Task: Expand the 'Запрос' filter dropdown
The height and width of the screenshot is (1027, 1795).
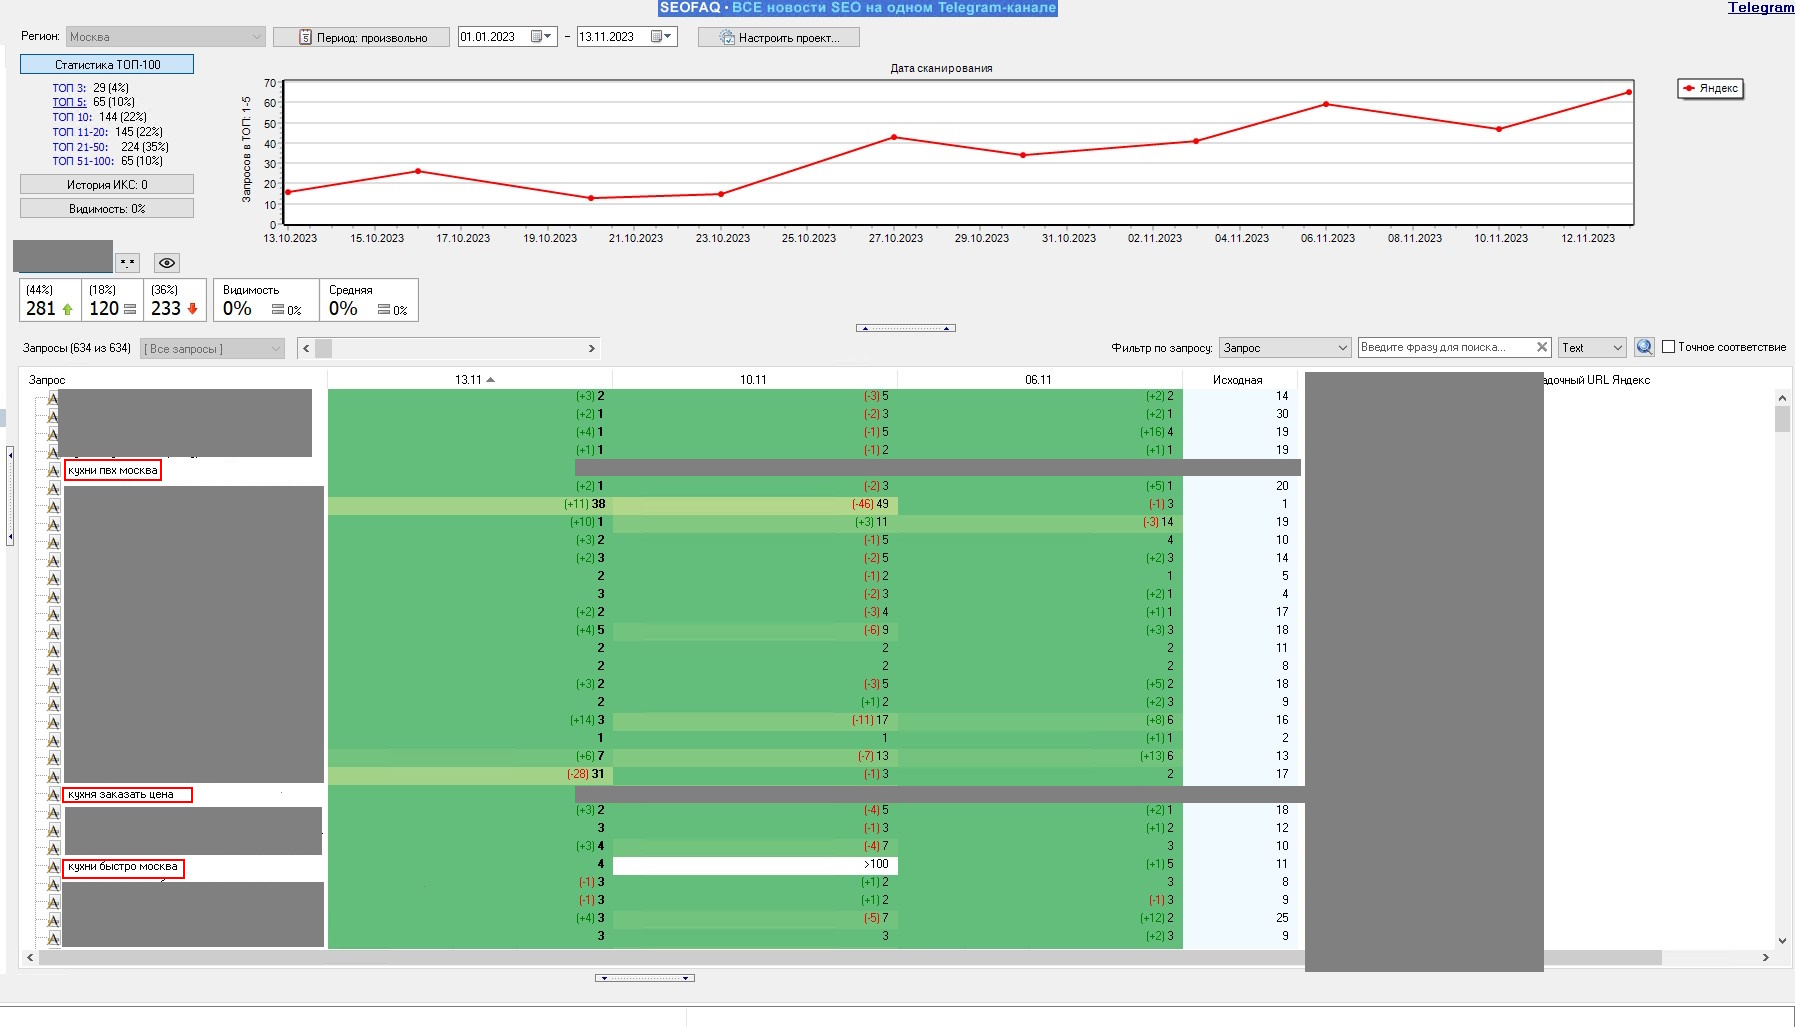Action: tap(1342, 348)
